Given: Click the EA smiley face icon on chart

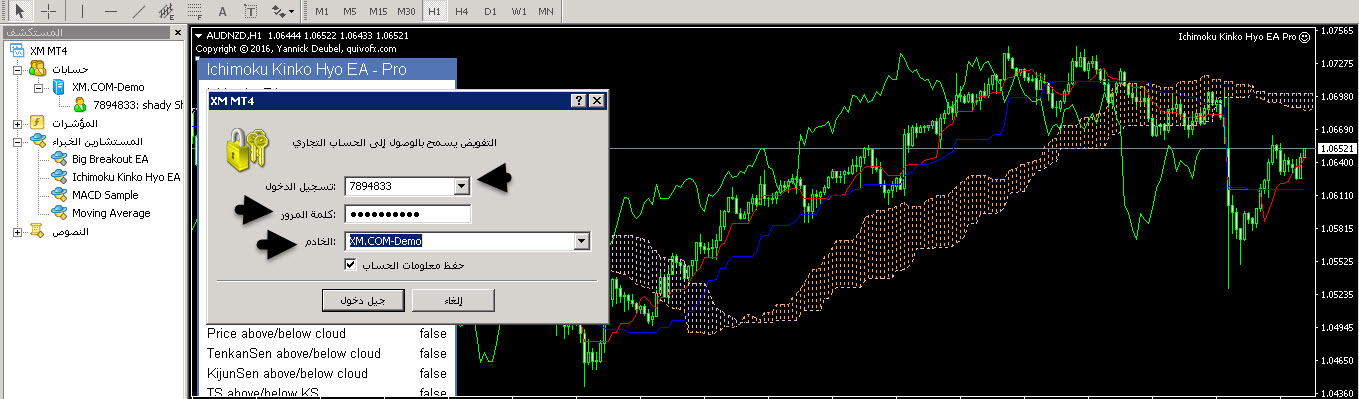Looking at the screenshot, I should [1304, 36].
